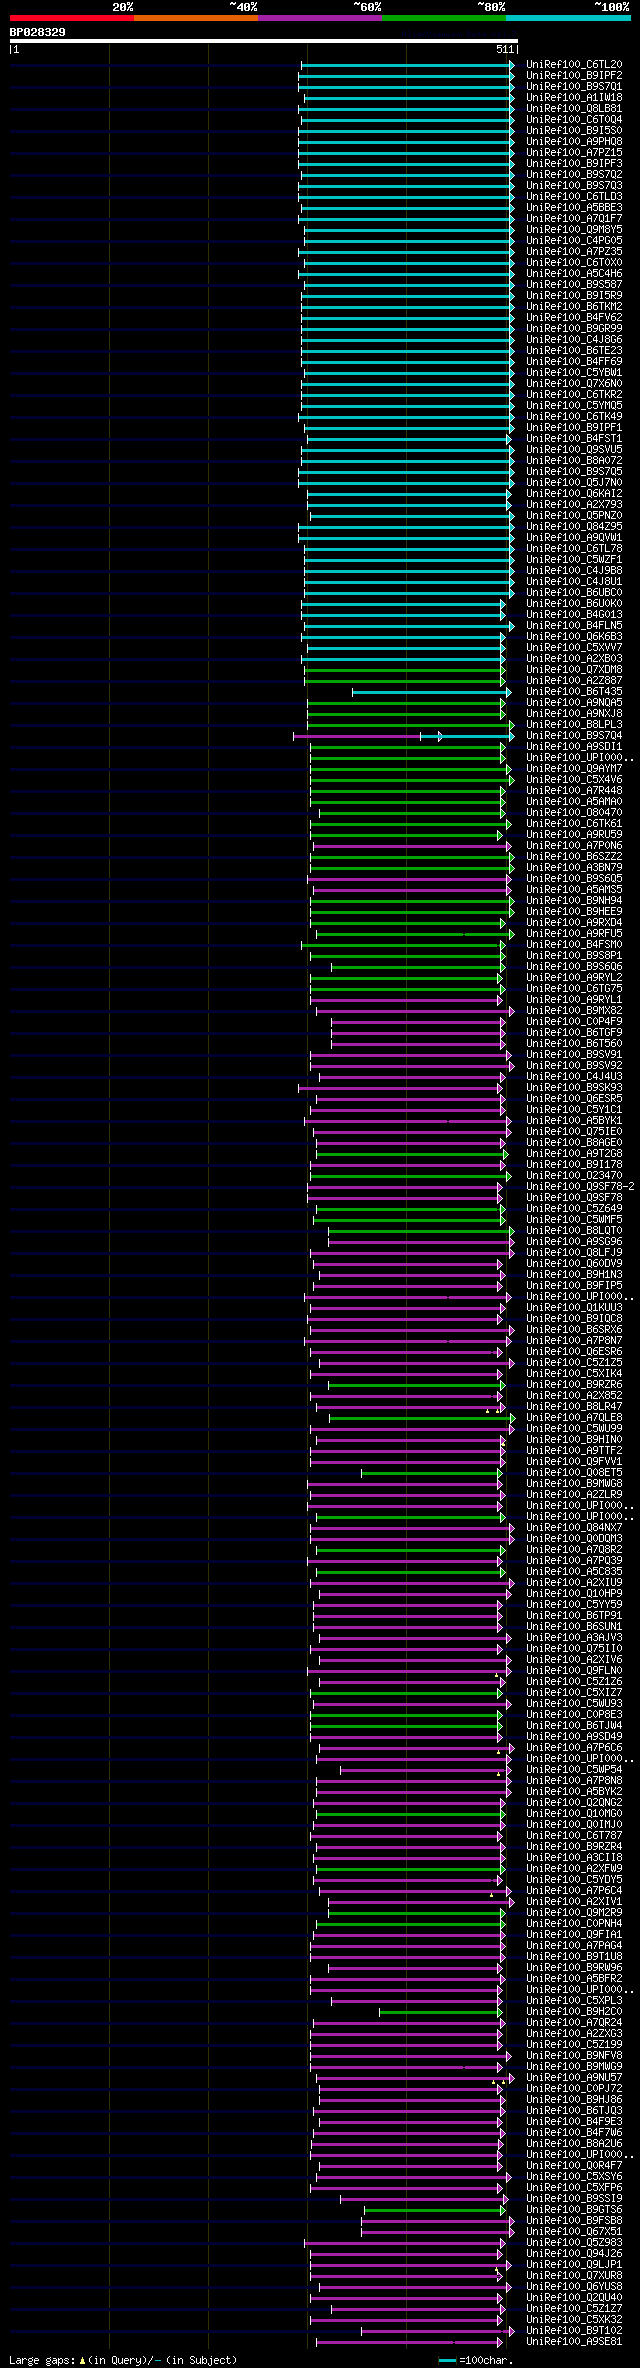
Task: Click the white query sequence bar
Action: (x=263, y=41)
